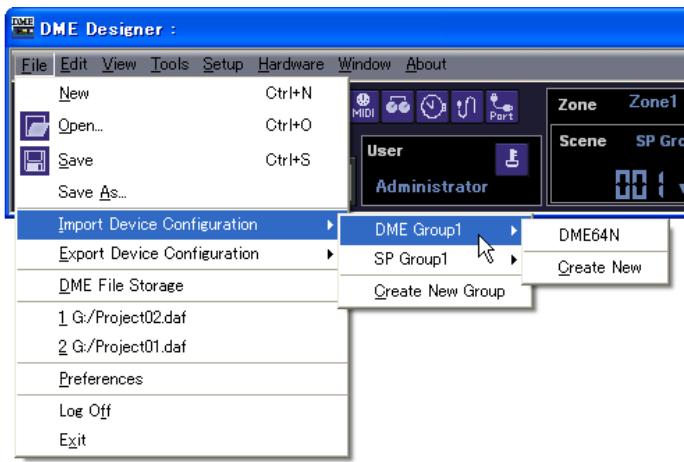Open recent file G:/Project01.daf
The width and height of the screenshot is (684, 462).
pyautogui.click(x=182, y=347)
